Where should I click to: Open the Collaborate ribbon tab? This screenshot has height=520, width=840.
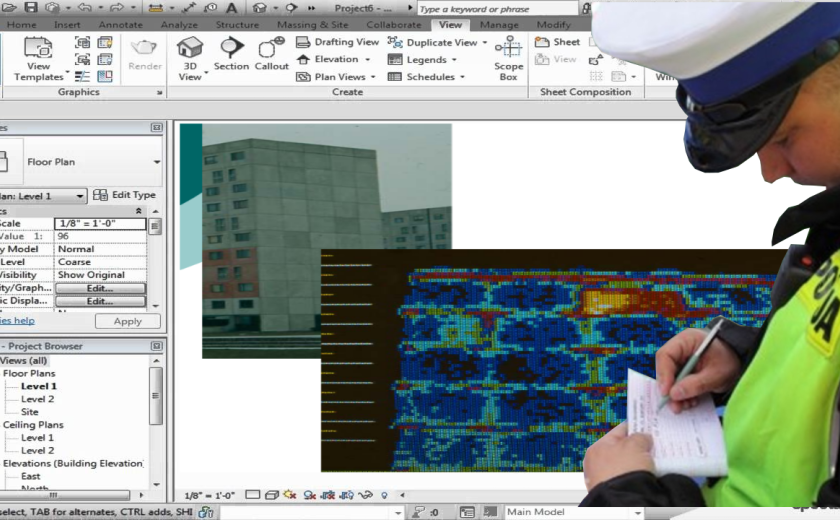(393, 24)
